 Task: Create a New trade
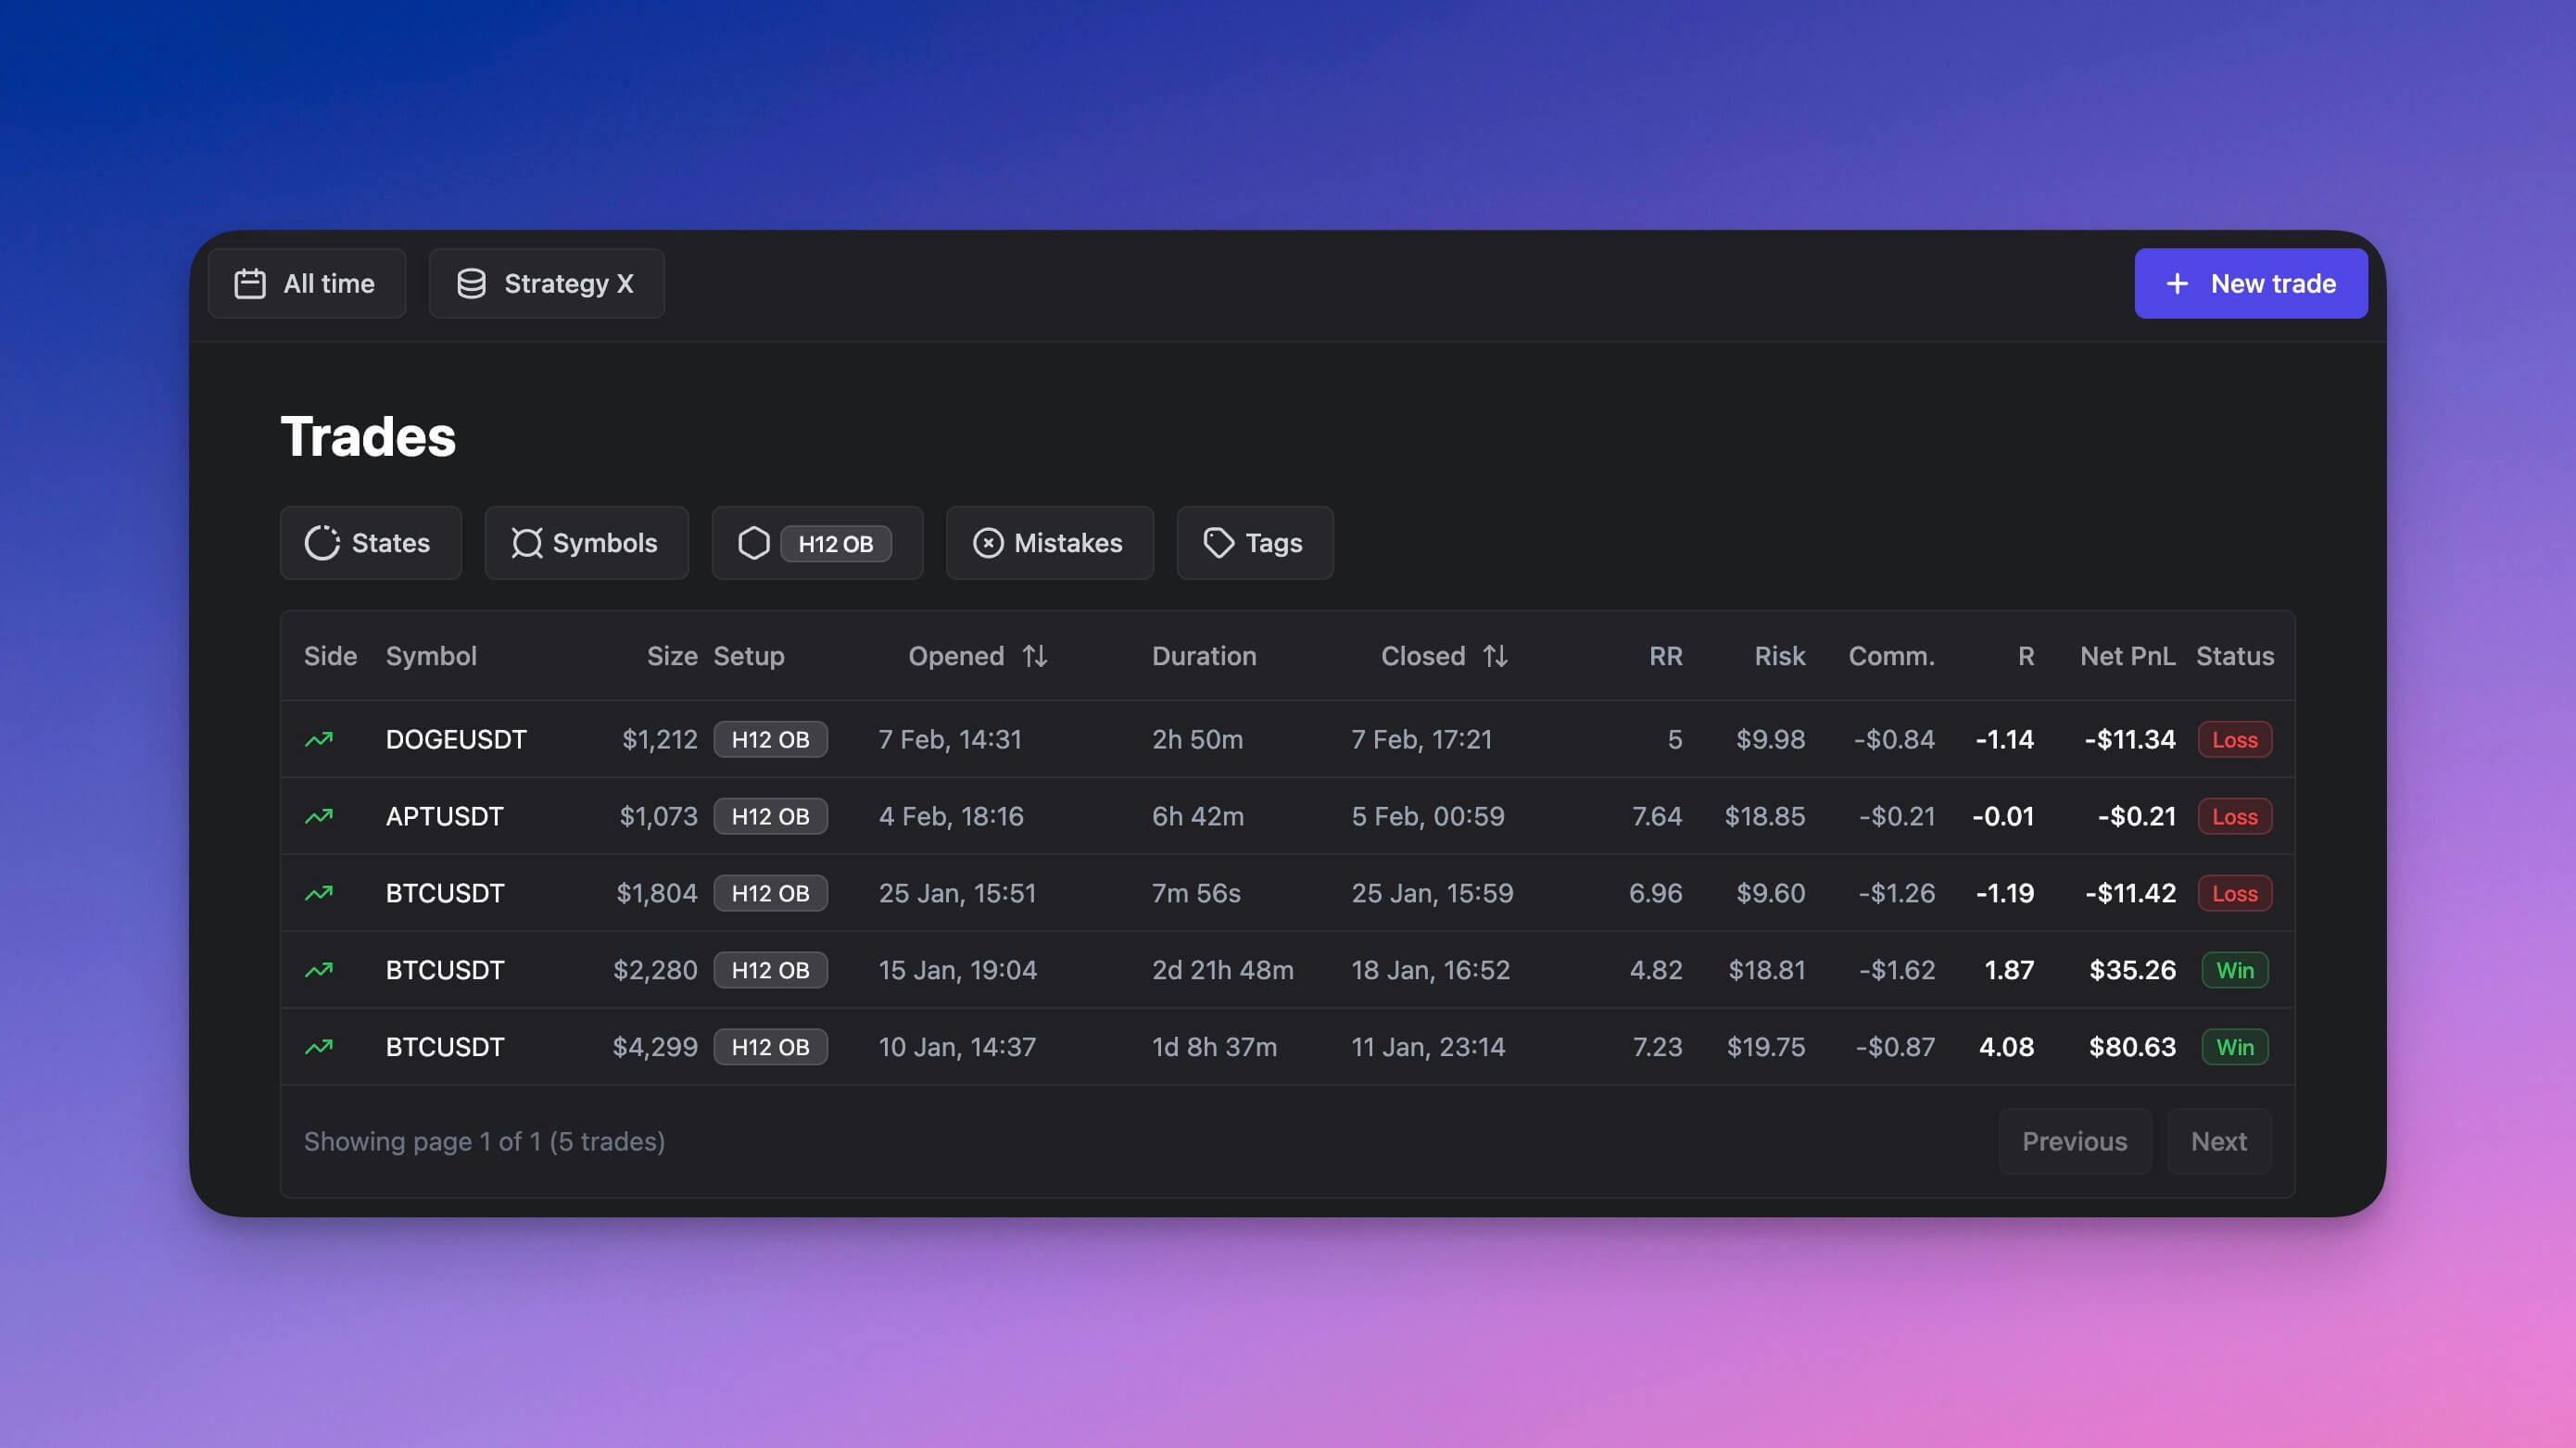(2251, 284)
